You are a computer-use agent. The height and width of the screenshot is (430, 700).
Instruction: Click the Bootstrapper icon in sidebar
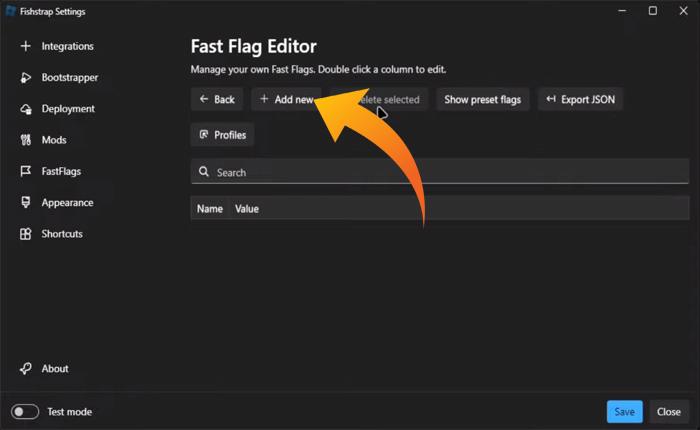25,78
